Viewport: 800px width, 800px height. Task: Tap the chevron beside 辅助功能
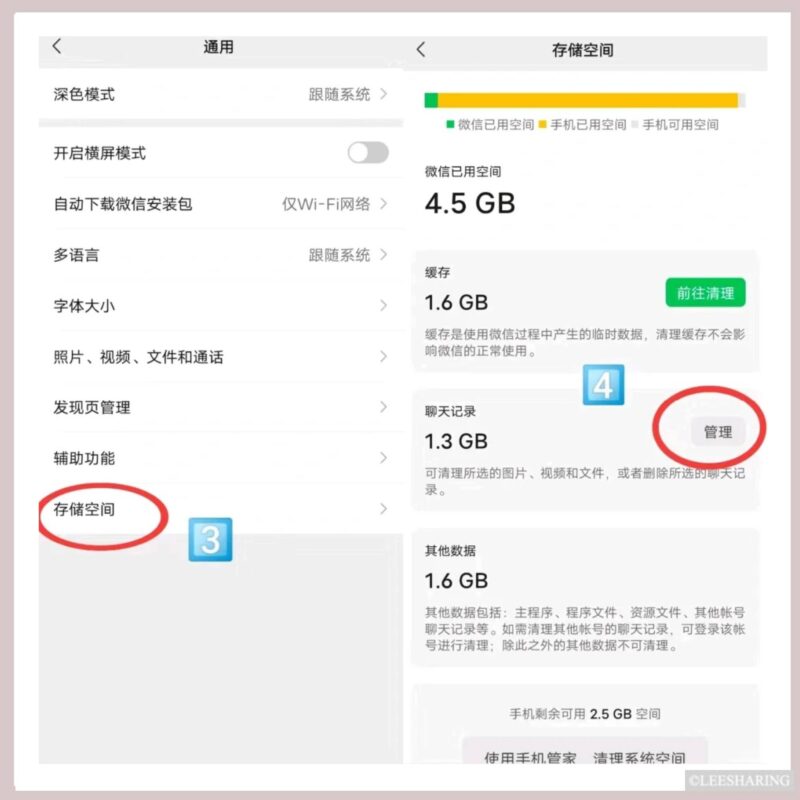pyautogui.click(x=383, y=458)
